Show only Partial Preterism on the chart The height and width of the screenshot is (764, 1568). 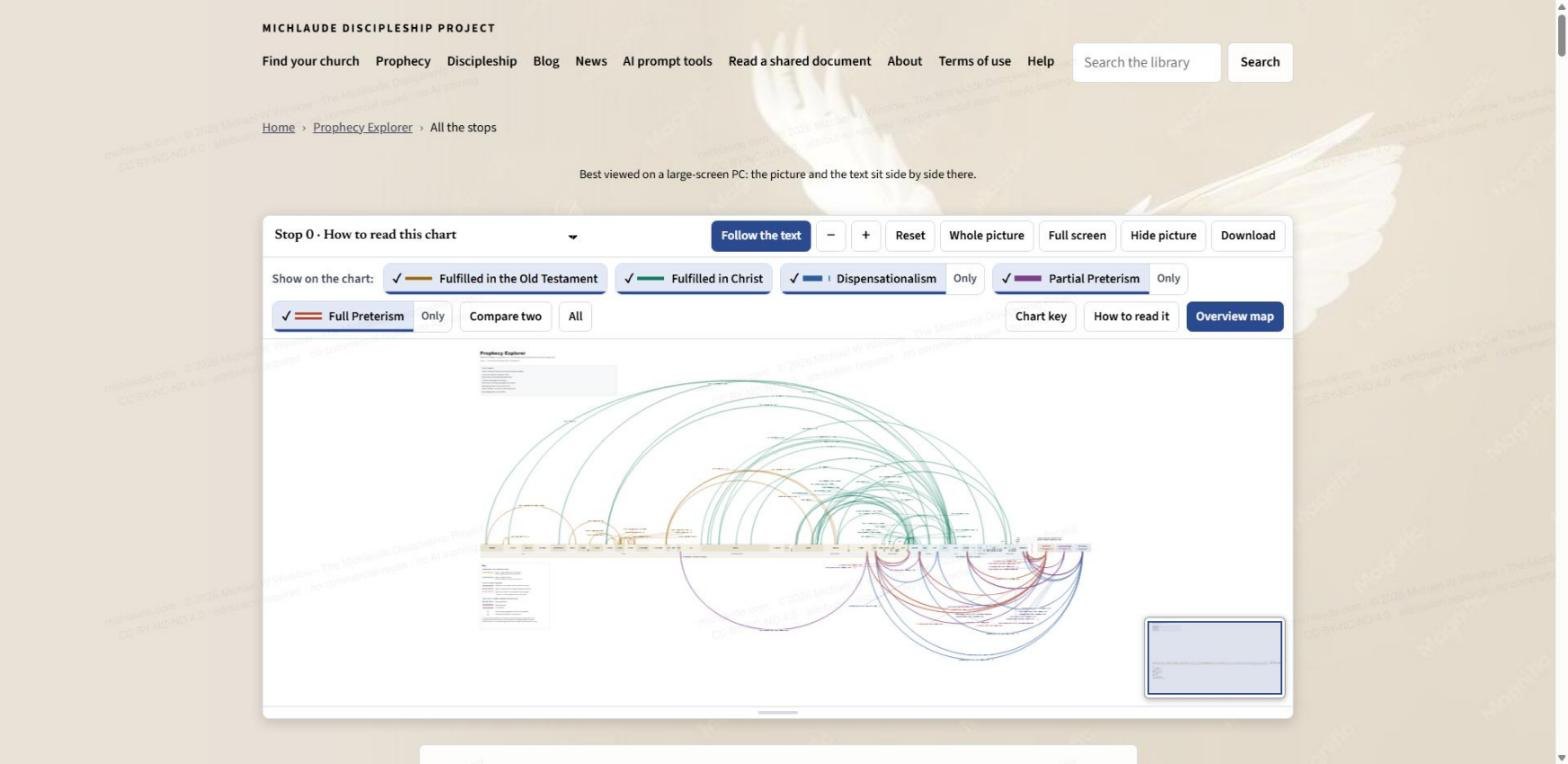[1168, 279]
